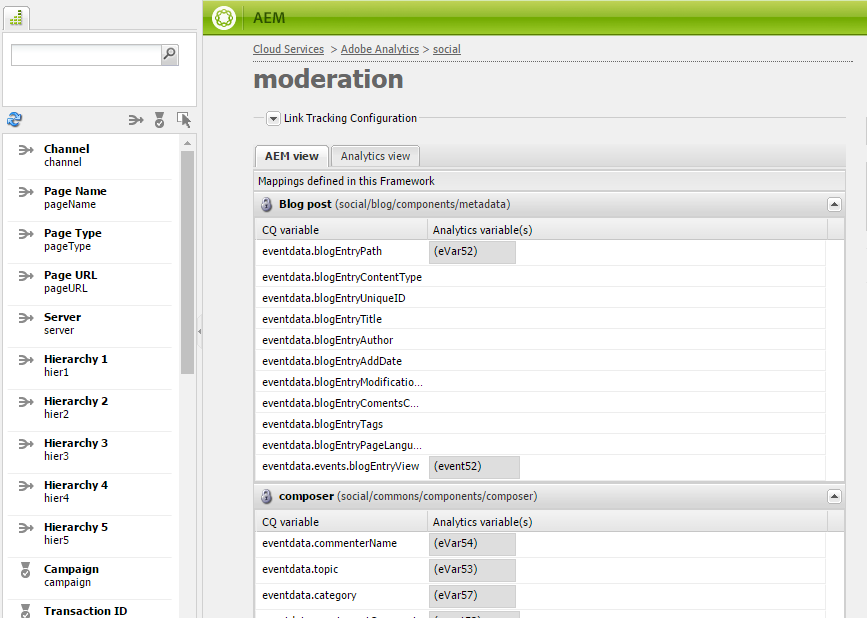Select the Page Type variable label
Viewport: 867px width, 618px height.
[x=72, y=233]
